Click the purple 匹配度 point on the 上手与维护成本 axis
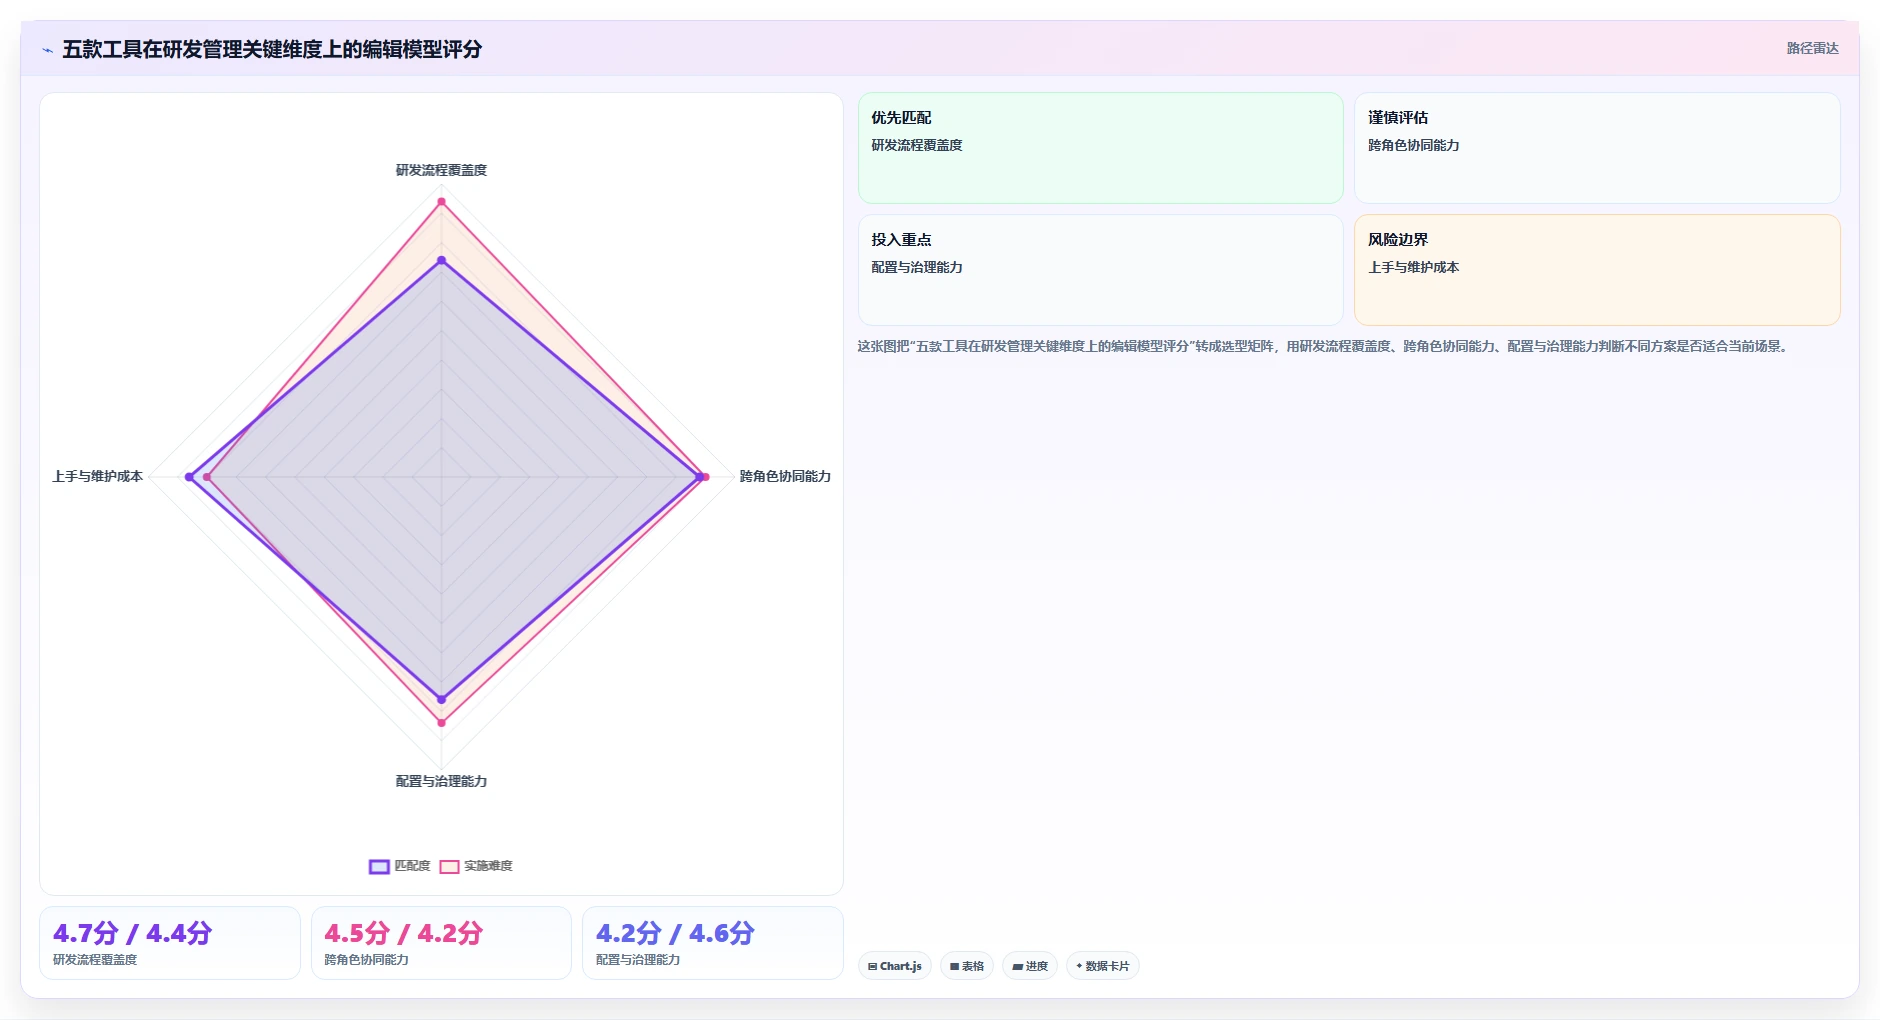 coord(189,477)
